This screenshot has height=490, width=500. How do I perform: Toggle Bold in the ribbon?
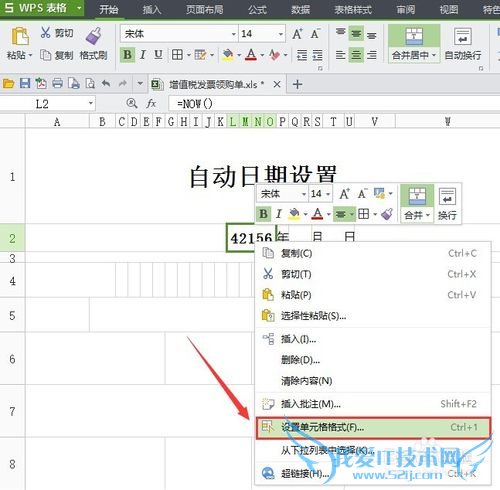point(127,55)
